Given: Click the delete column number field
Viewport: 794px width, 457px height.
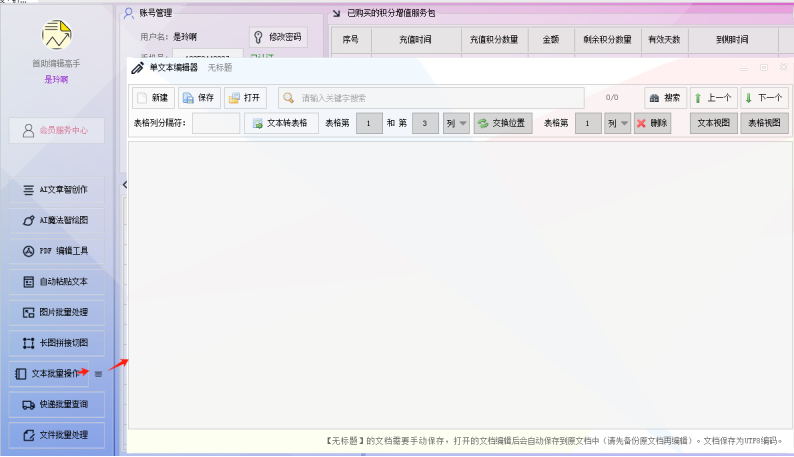Looking at the screenshot, I should click(x=587, y=123).
